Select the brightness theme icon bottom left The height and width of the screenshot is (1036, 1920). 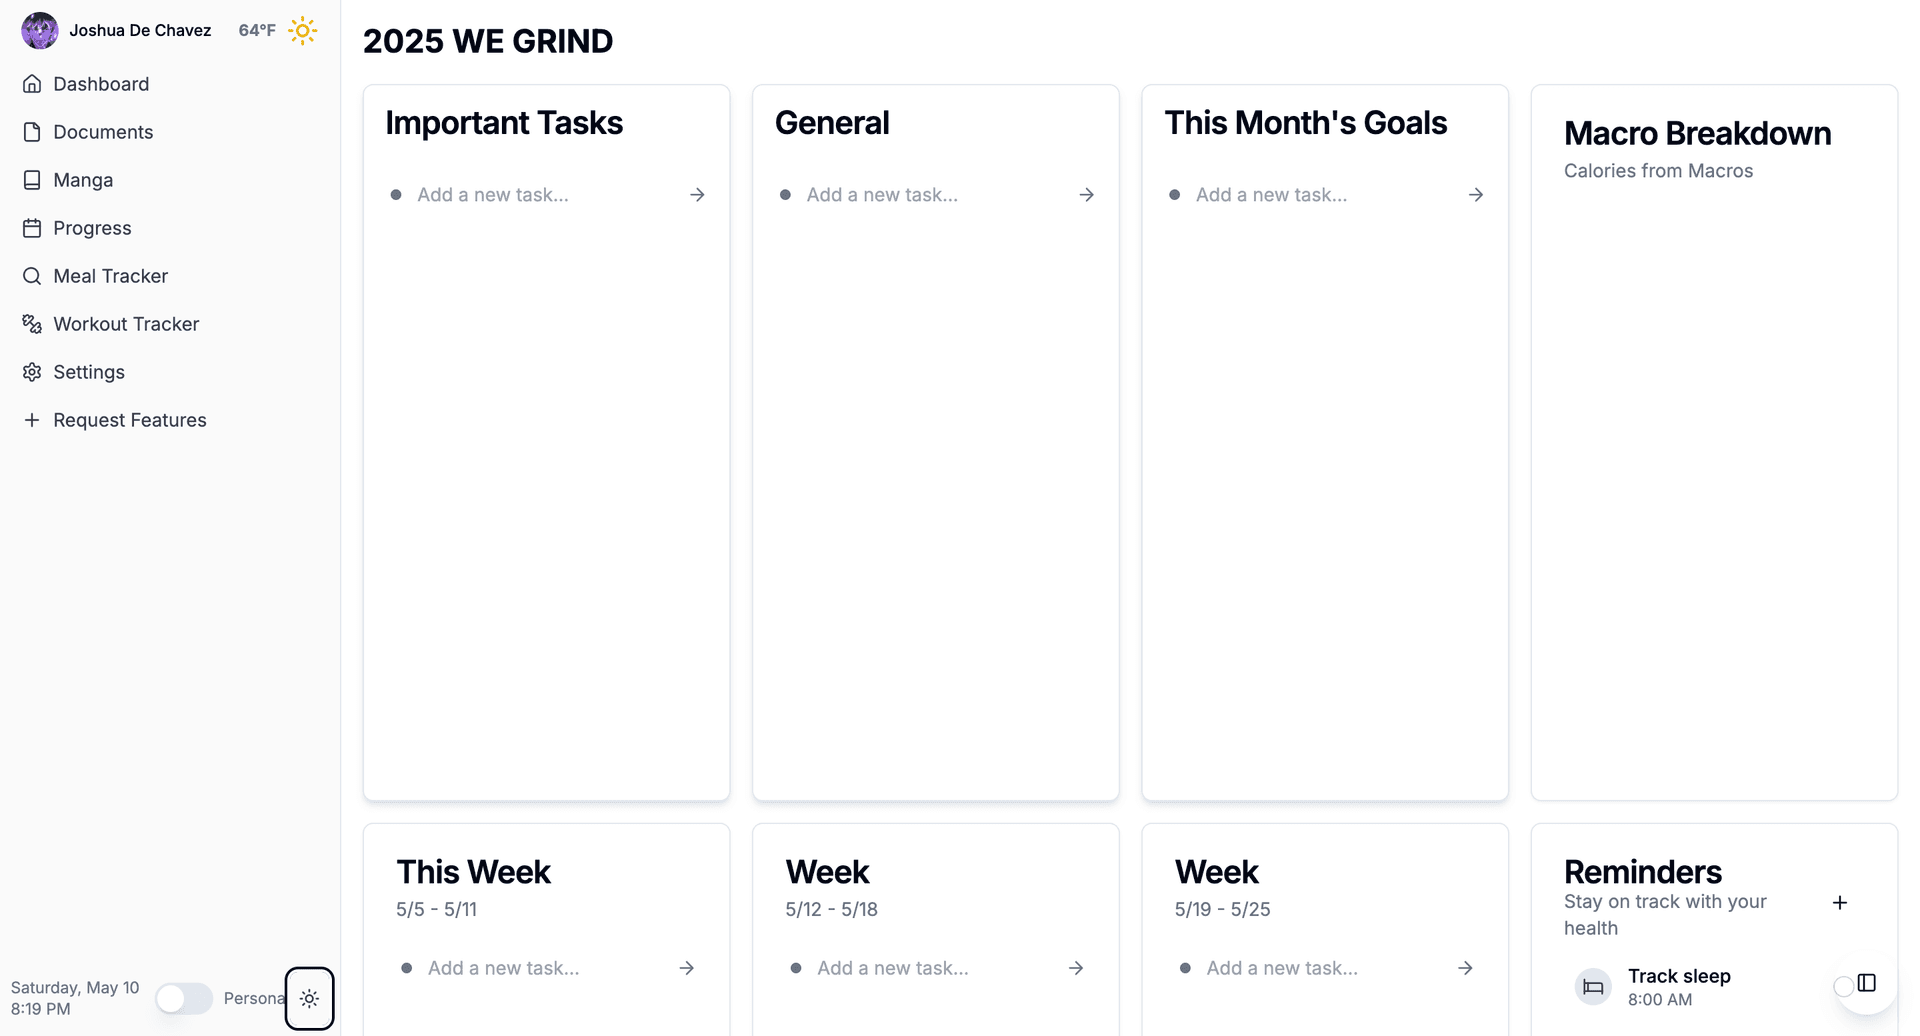click(309, 997)
